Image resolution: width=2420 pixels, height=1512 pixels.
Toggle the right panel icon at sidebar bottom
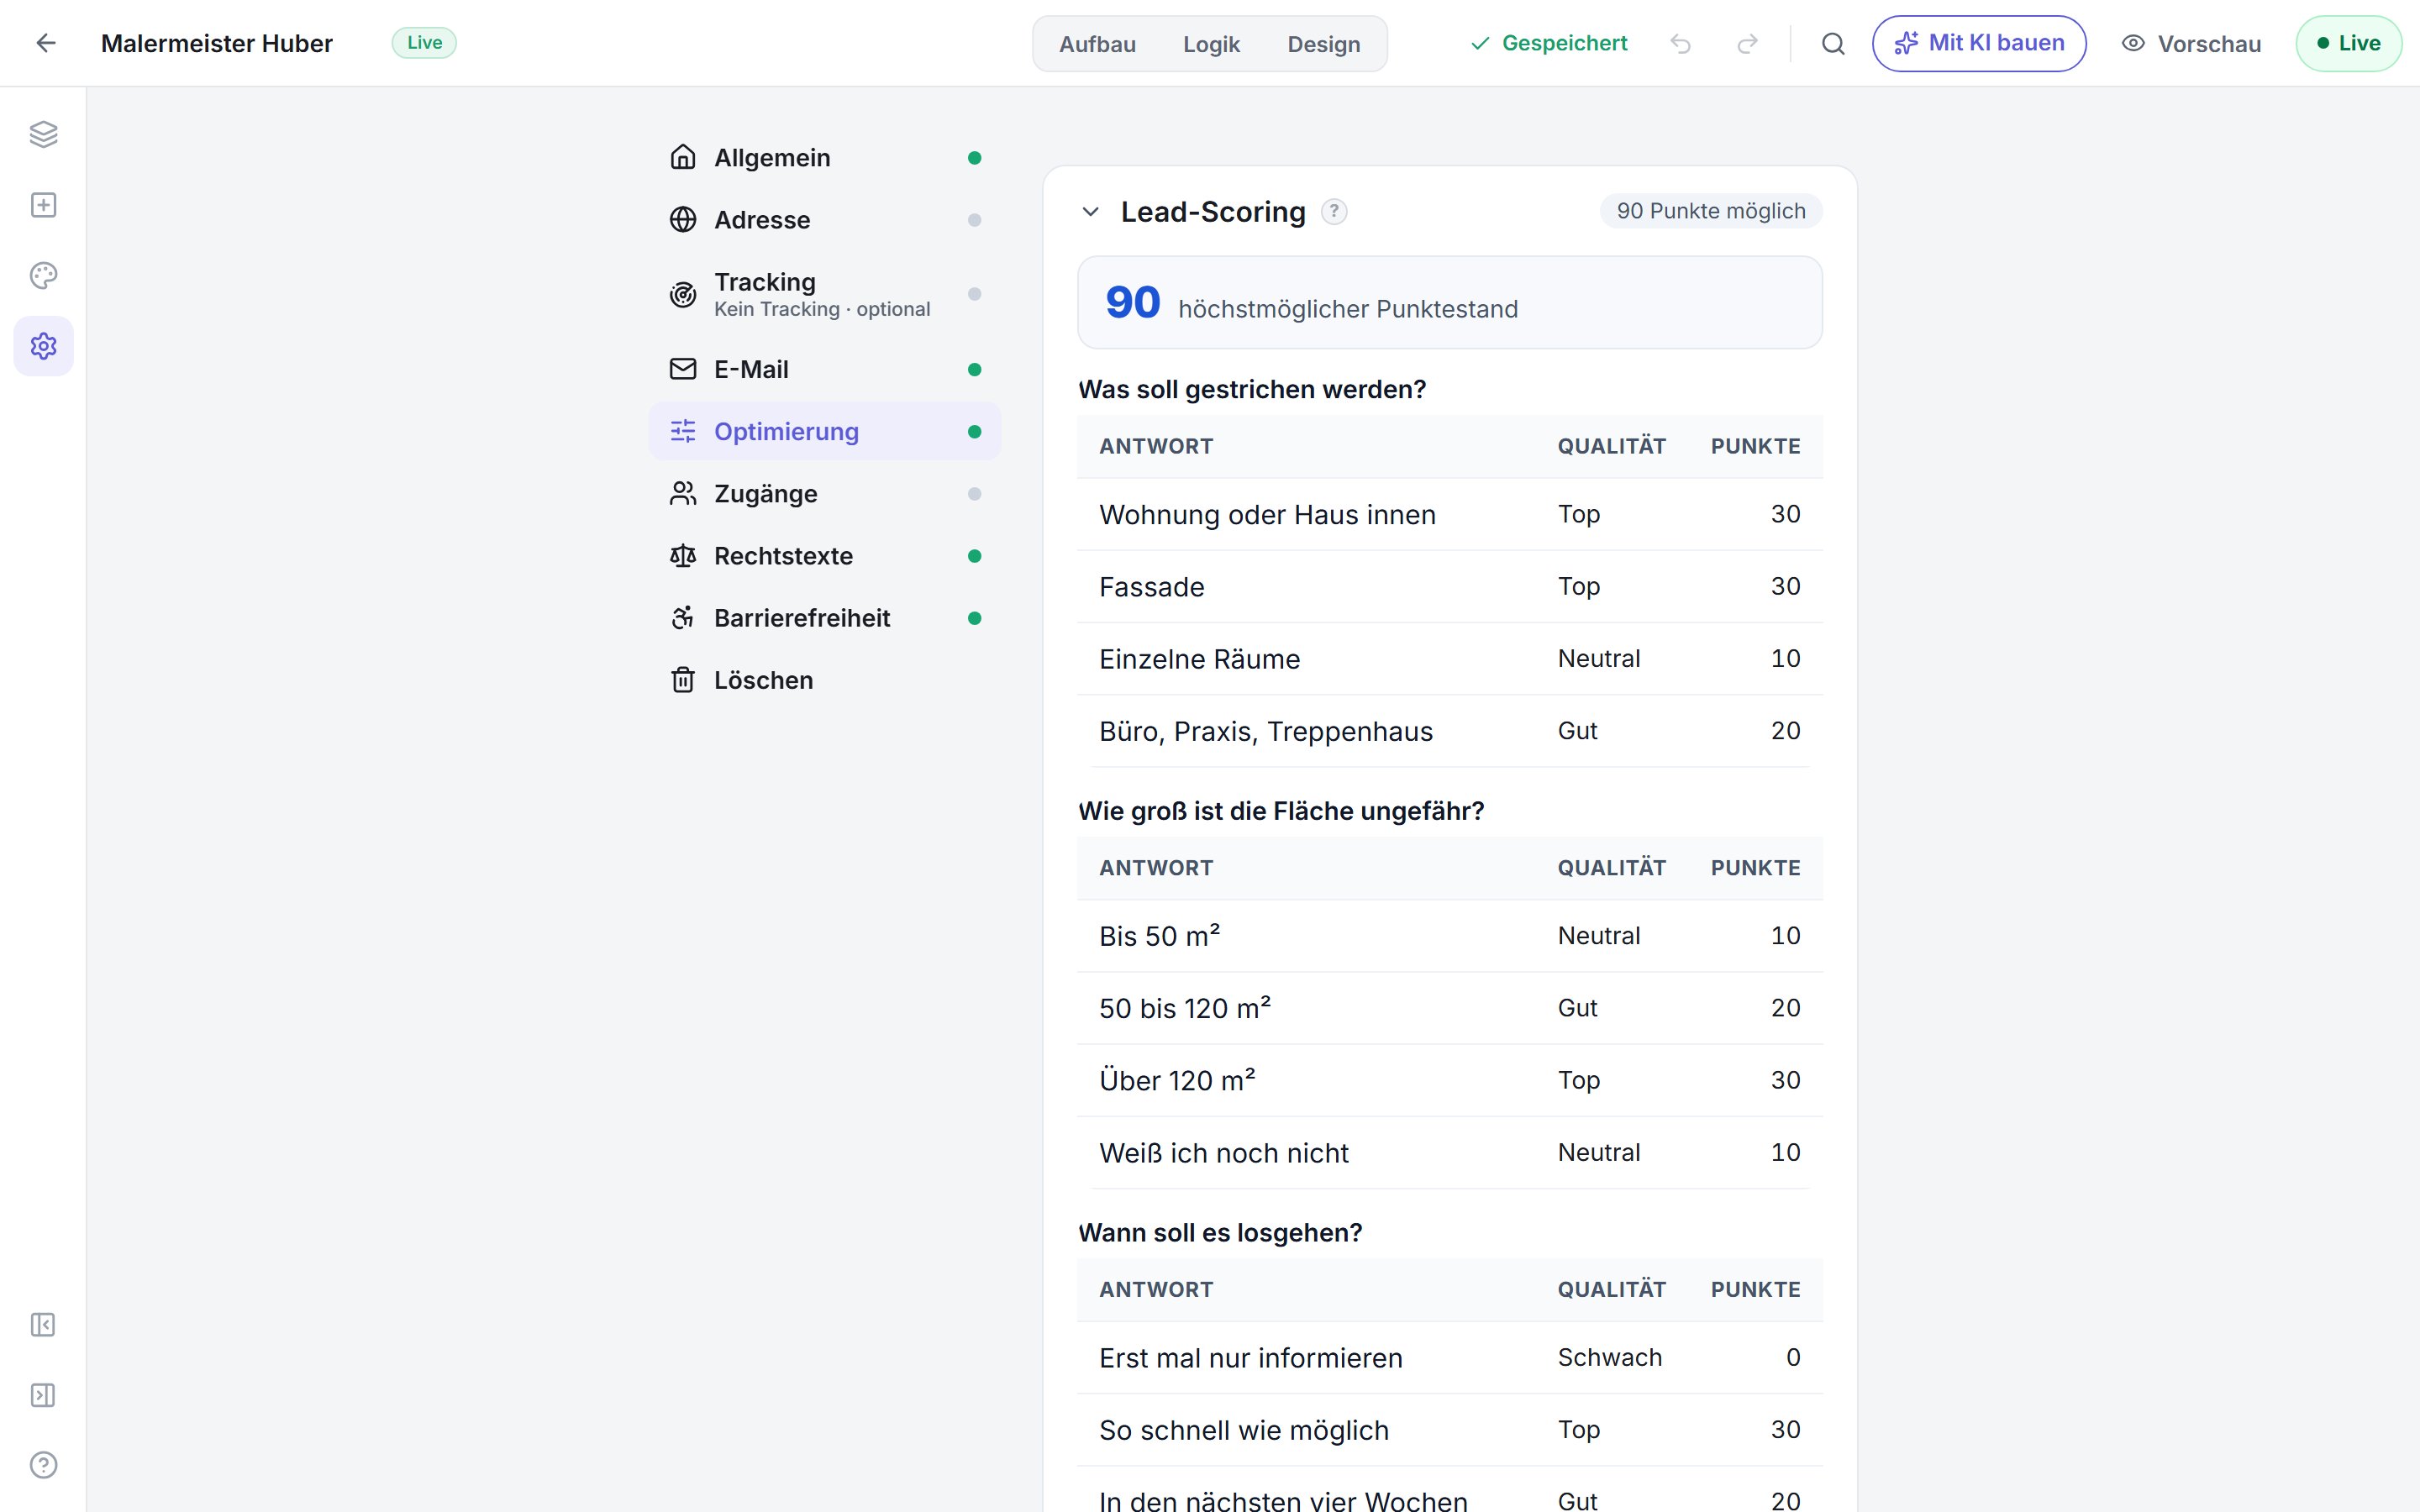point(43,1395)
